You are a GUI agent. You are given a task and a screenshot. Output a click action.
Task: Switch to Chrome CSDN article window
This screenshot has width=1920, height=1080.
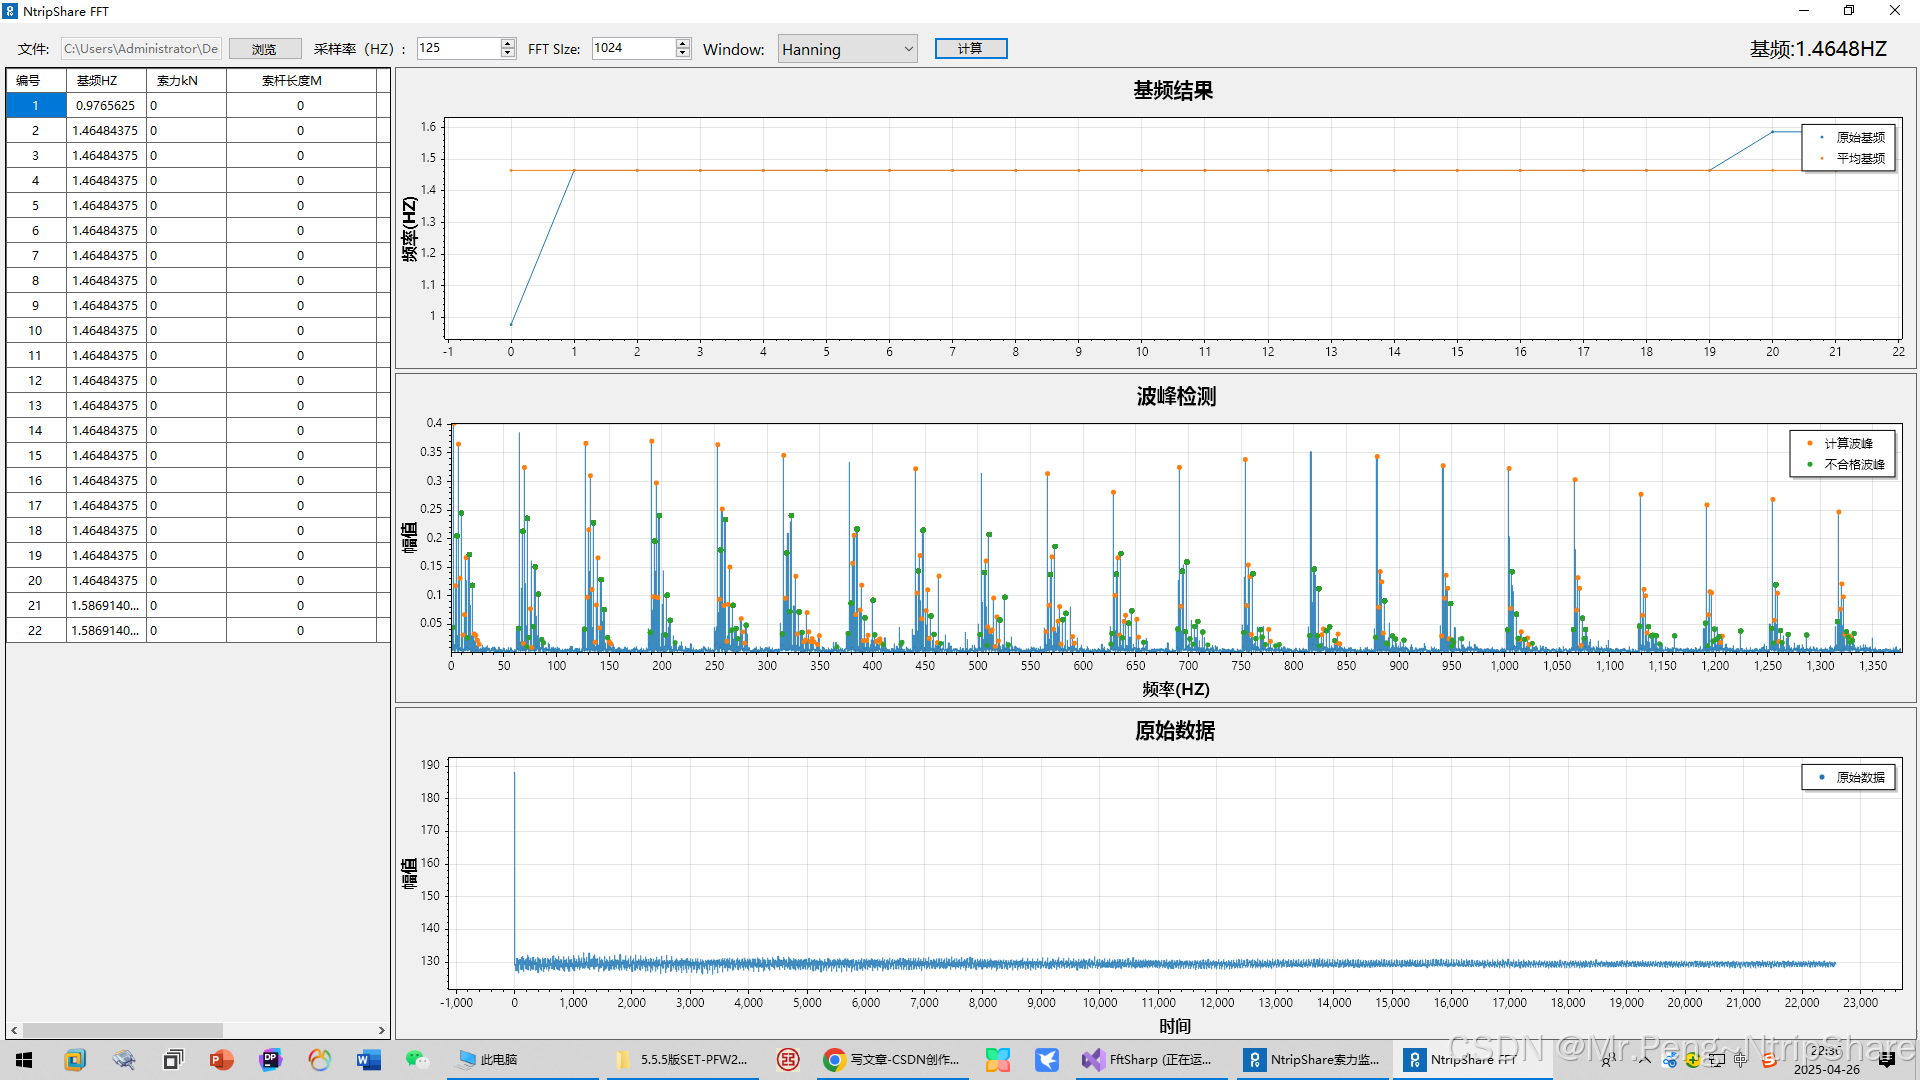pos(892,1060)
